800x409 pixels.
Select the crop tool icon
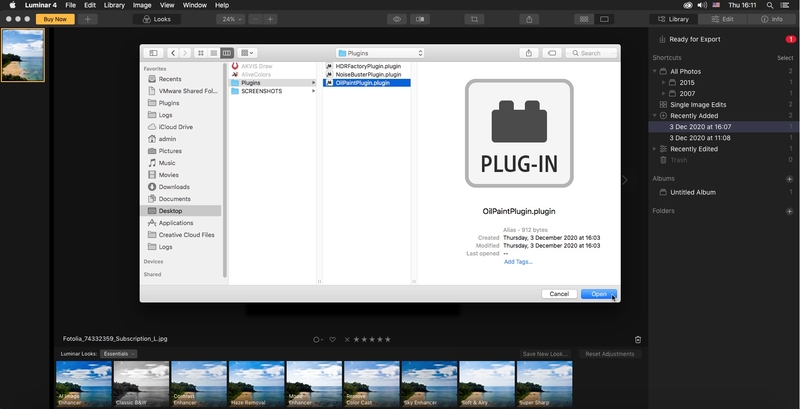474,19
